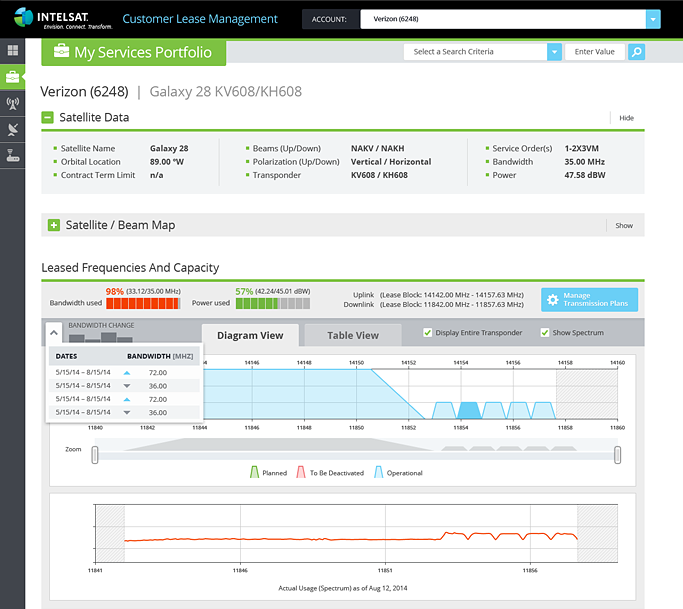Image resolution: width=683 pixels, height=609 pixels.
Task: Click the 47.58 dBW power value
Action: pos(585,175)
